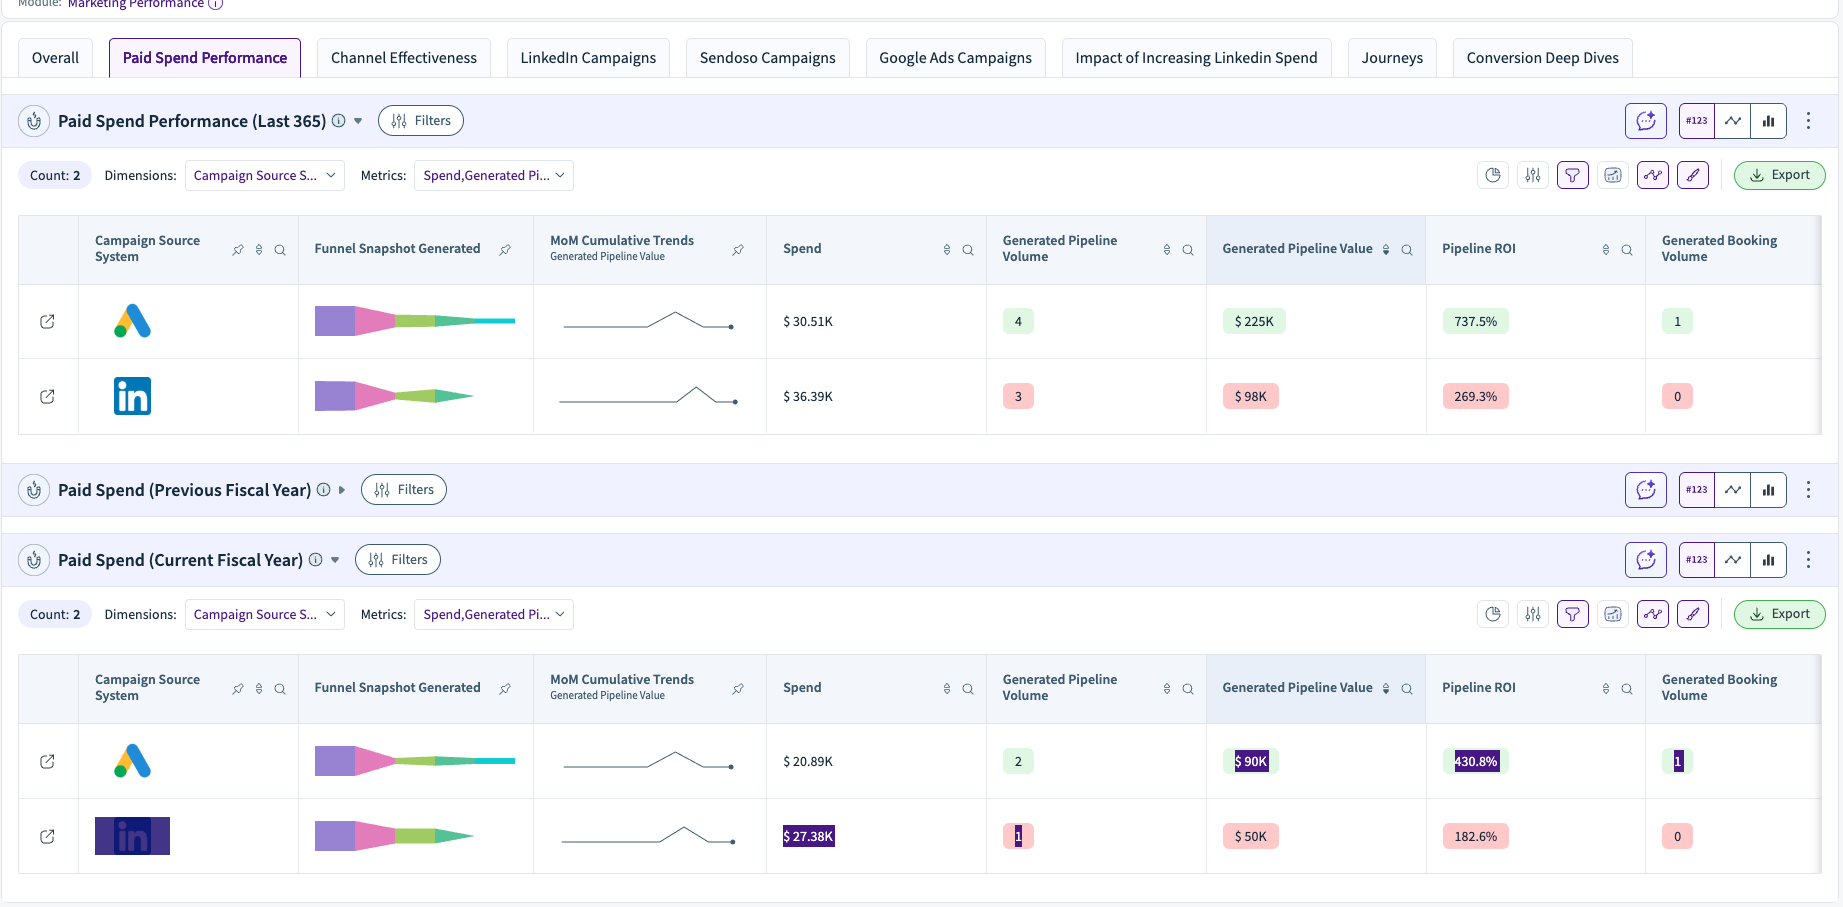Click pie chart icon in Last 365 toolbar
Image resolution: width=1843 pixels, height=907 pixels.
1493,176
